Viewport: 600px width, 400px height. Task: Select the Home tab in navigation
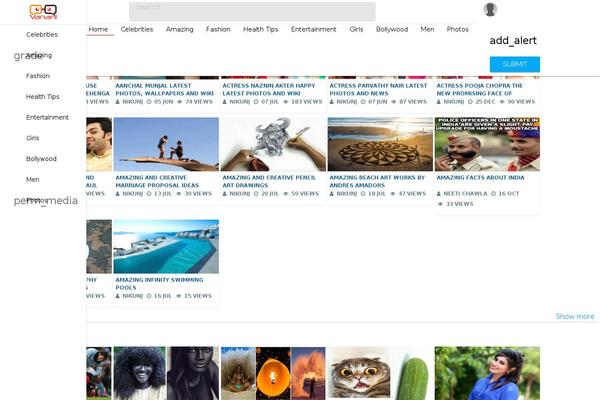[x=98, y=30]
